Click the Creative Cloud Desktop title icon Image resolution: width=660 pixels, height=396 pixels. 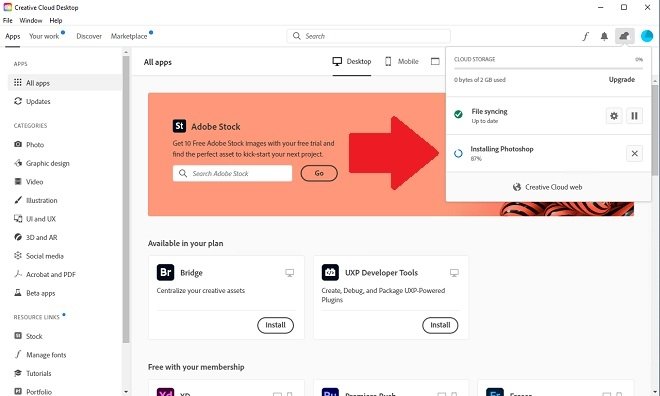[x=8, y=7]
